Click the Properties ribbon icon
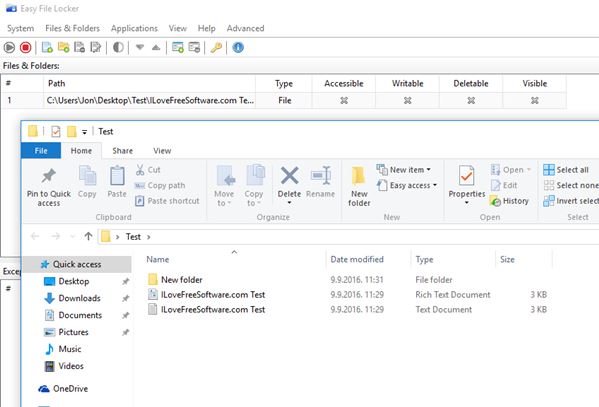Screen dimensions: 599x407 pos(466,176)
